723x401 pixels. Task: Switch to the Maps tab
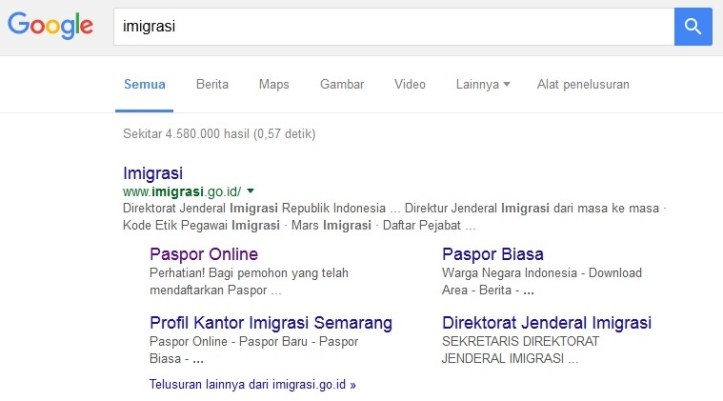[x=274, y=84]
